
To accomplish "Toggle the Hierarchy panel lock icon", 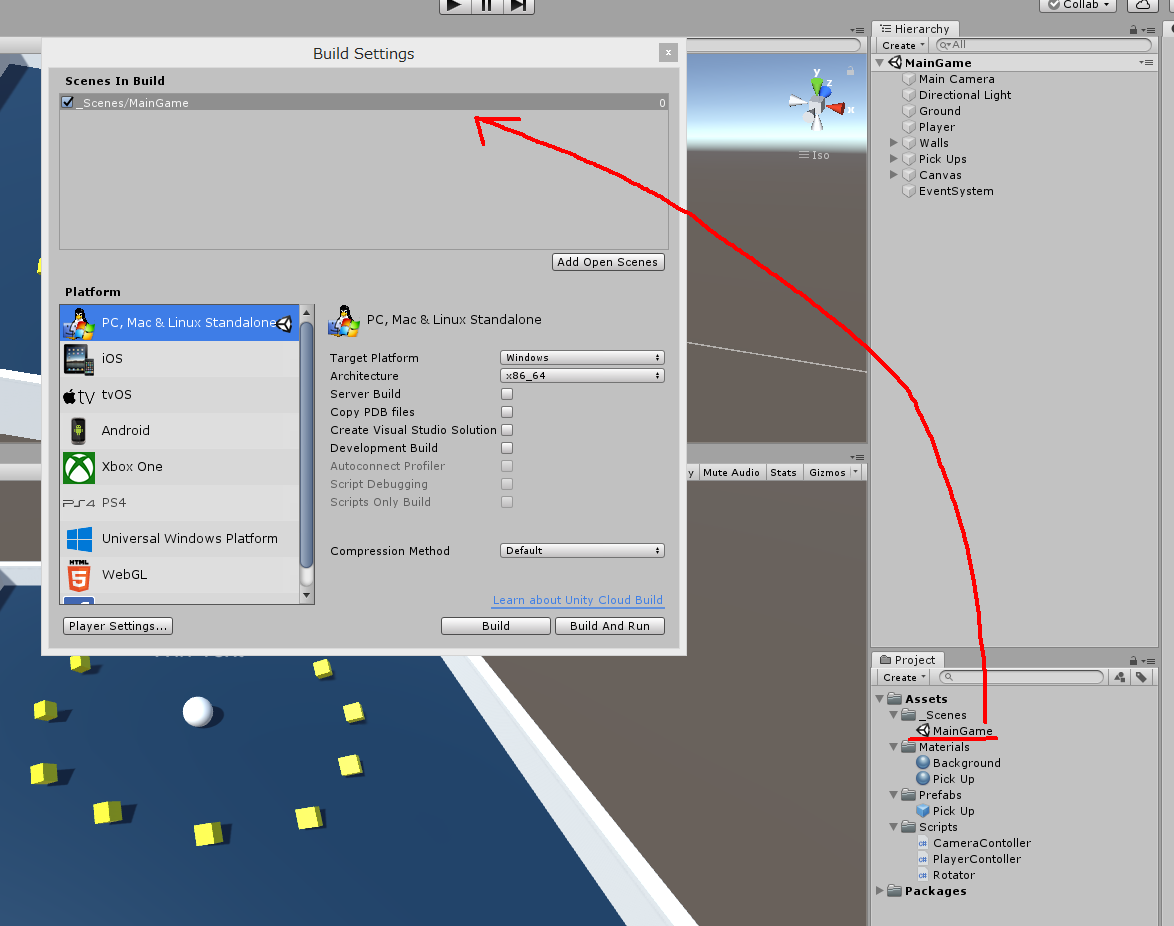I will (x=1134, y=30).
